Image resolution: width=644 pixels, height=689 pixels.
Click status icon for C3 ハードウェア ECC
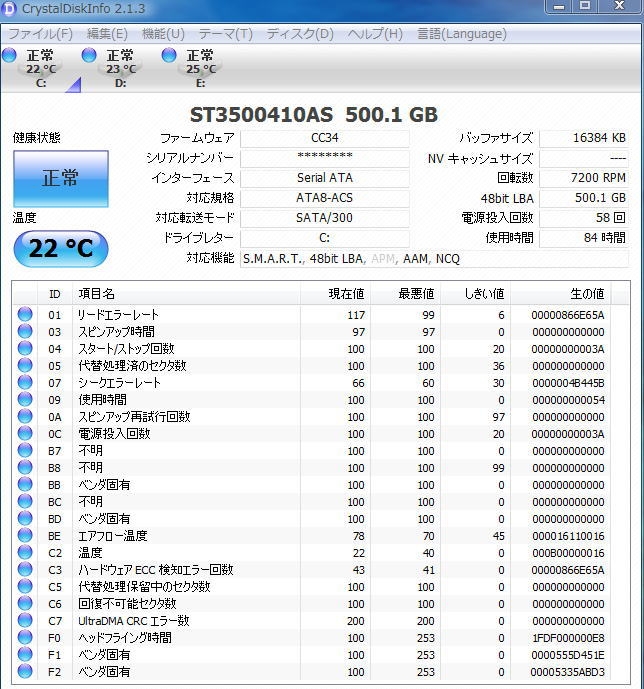point(25,569)
